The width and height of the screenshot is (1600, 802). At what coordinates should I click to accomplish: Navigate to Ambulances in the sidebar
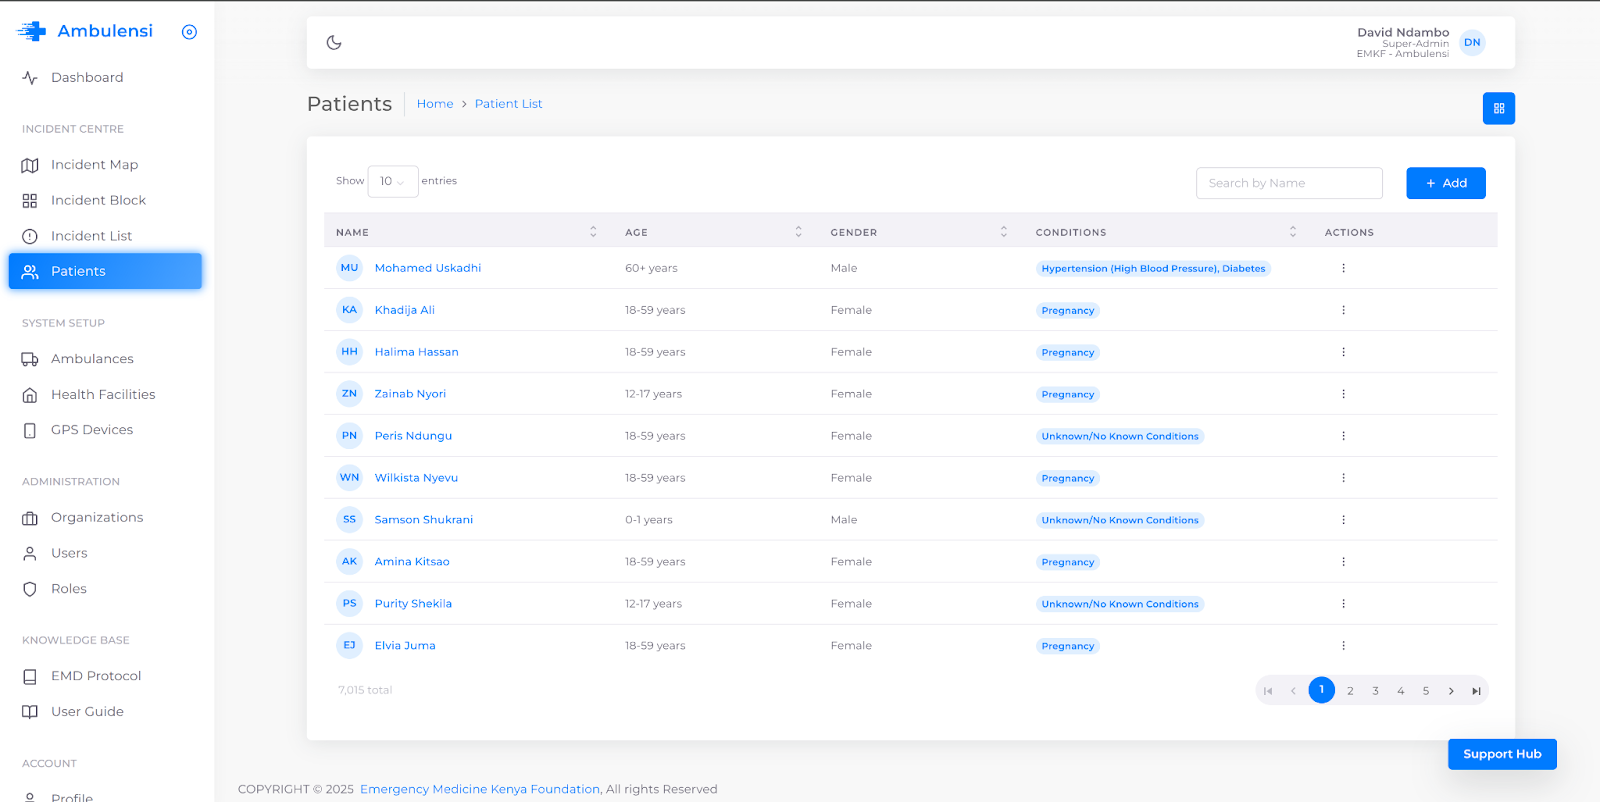92,359
